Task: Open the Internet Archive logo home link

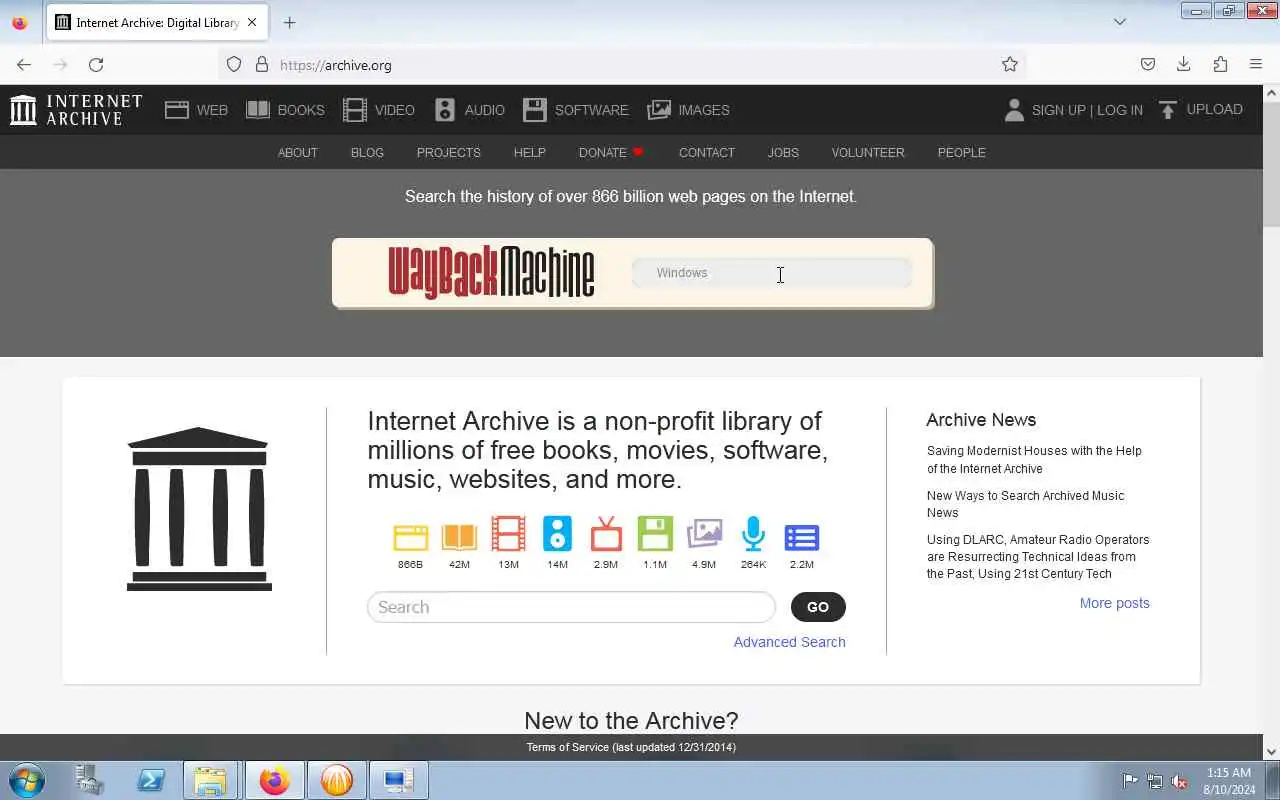Action: tap(76, 110)
